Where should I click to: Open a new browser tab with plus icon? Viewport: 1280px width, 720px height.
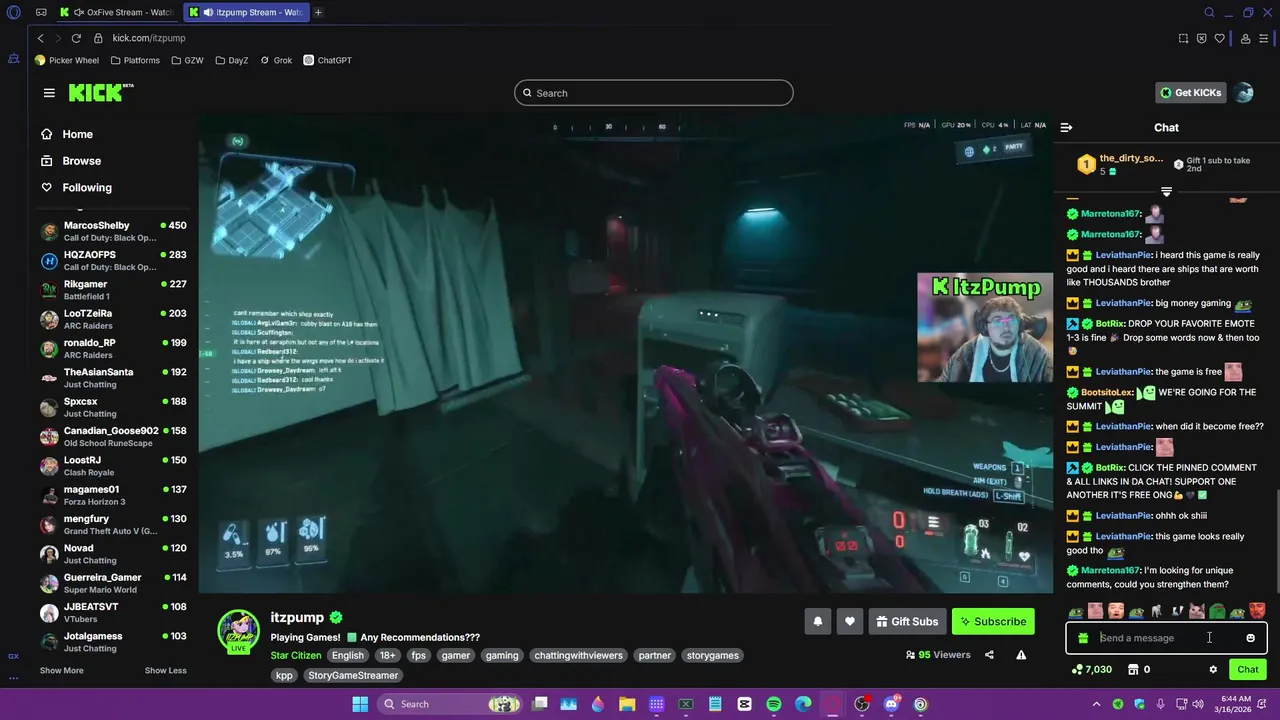click(x=318, y=12)
